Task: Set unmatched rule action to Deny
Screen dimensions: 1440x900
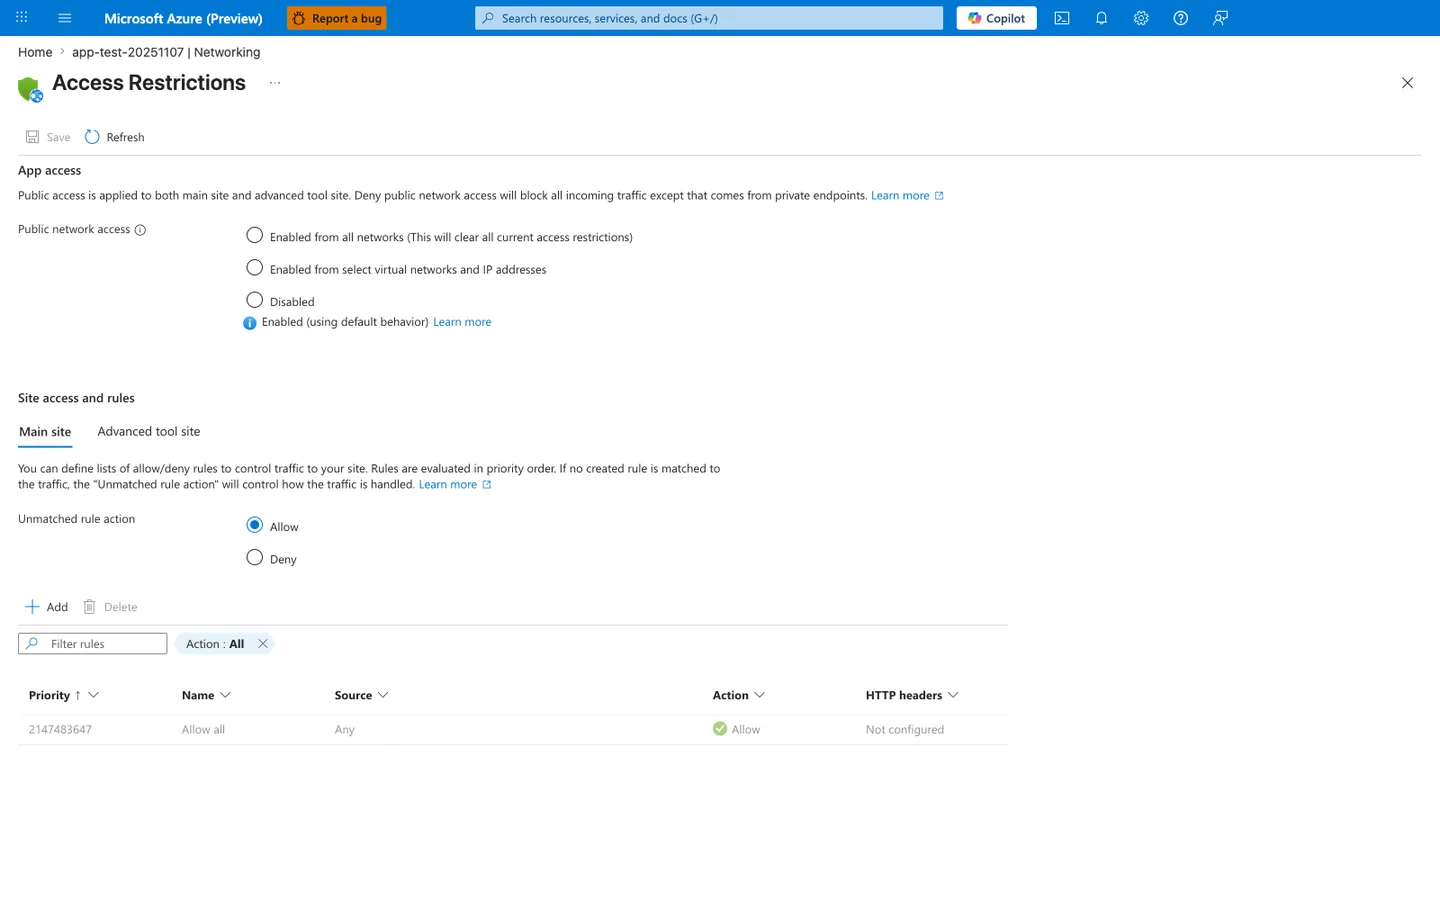Action: pos(255,558)
